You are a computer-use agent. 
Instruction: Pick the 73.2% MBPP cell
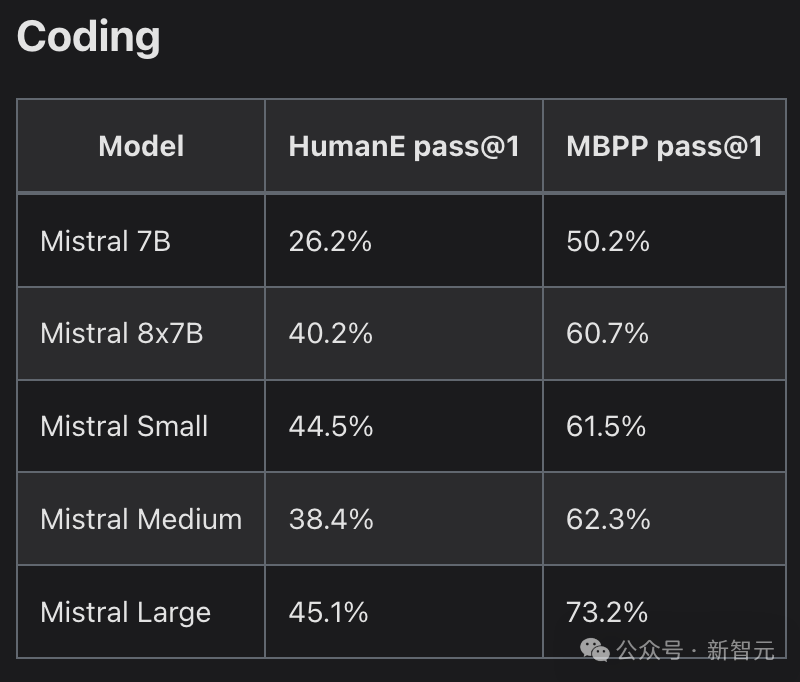[607, 612]
